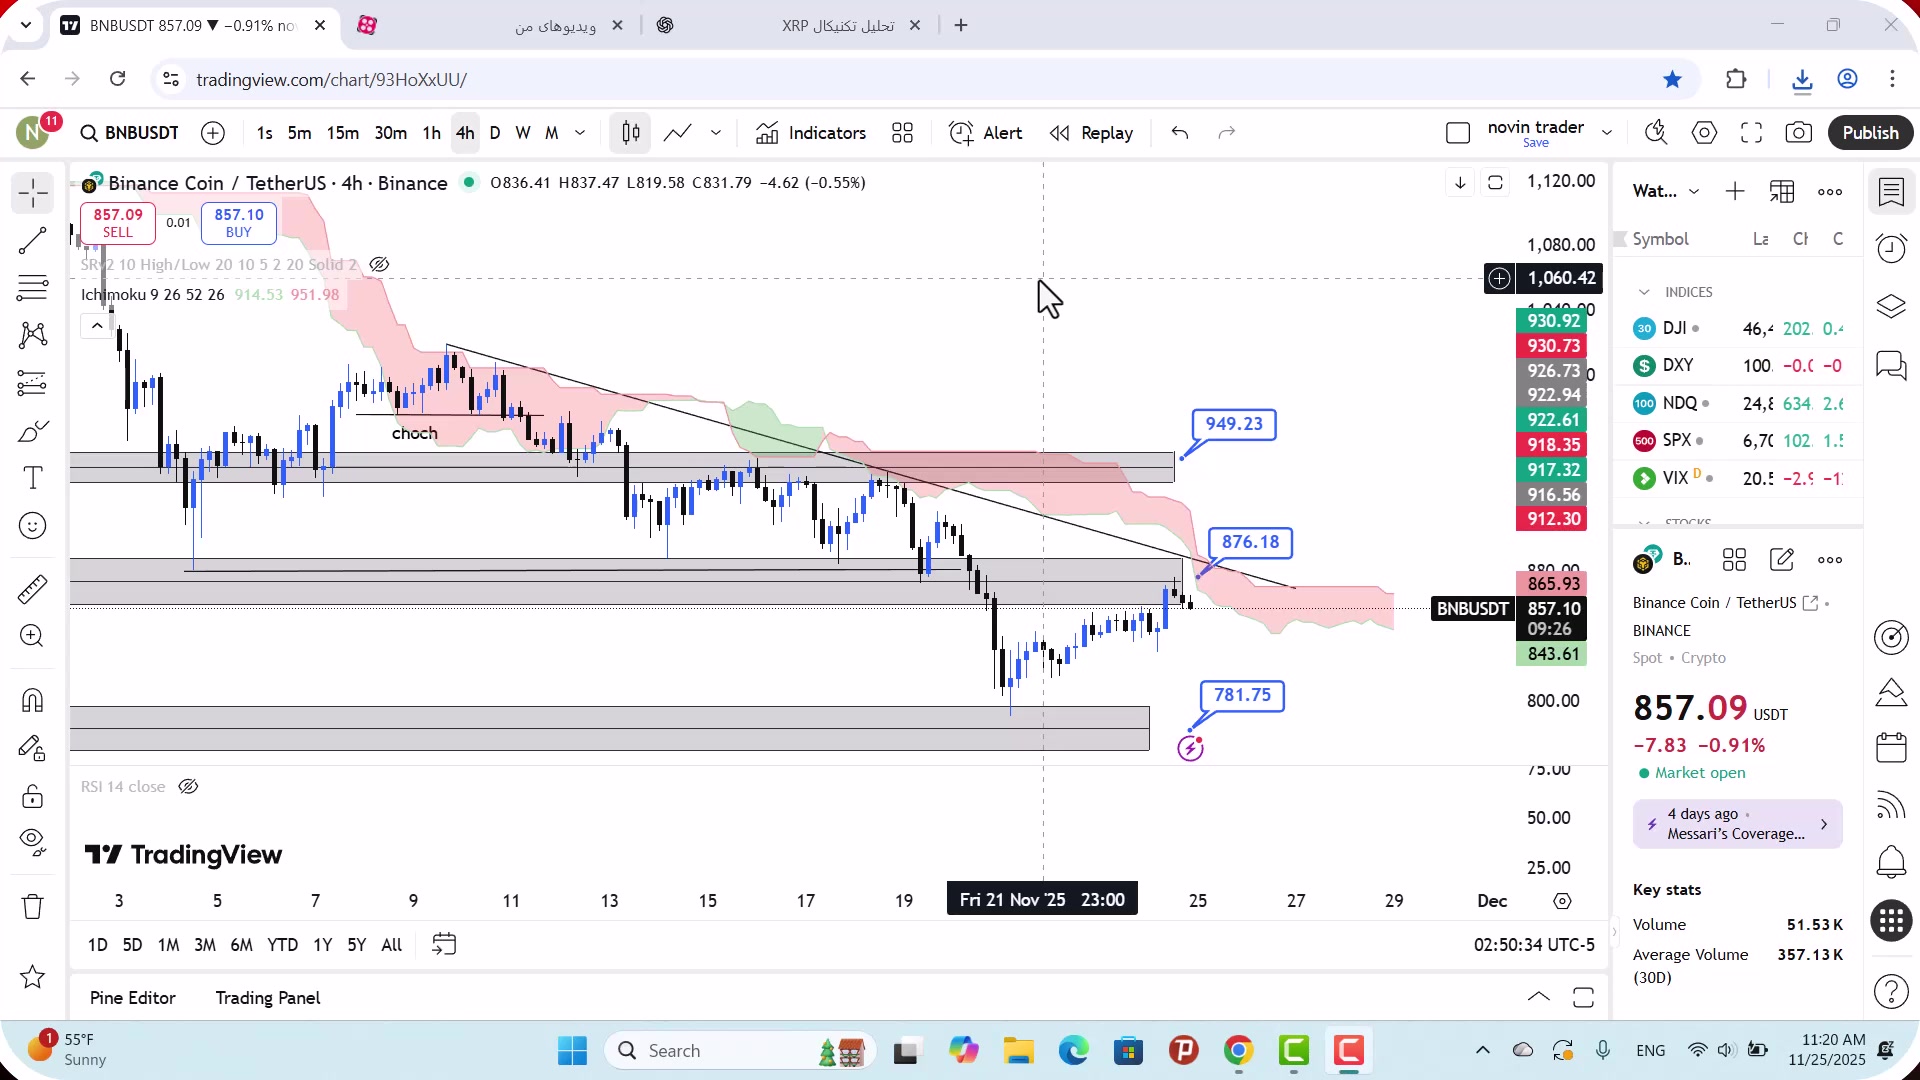Open the layout setup square icon
This screenshot has width=1920, height=1080.
(1458, 133)
